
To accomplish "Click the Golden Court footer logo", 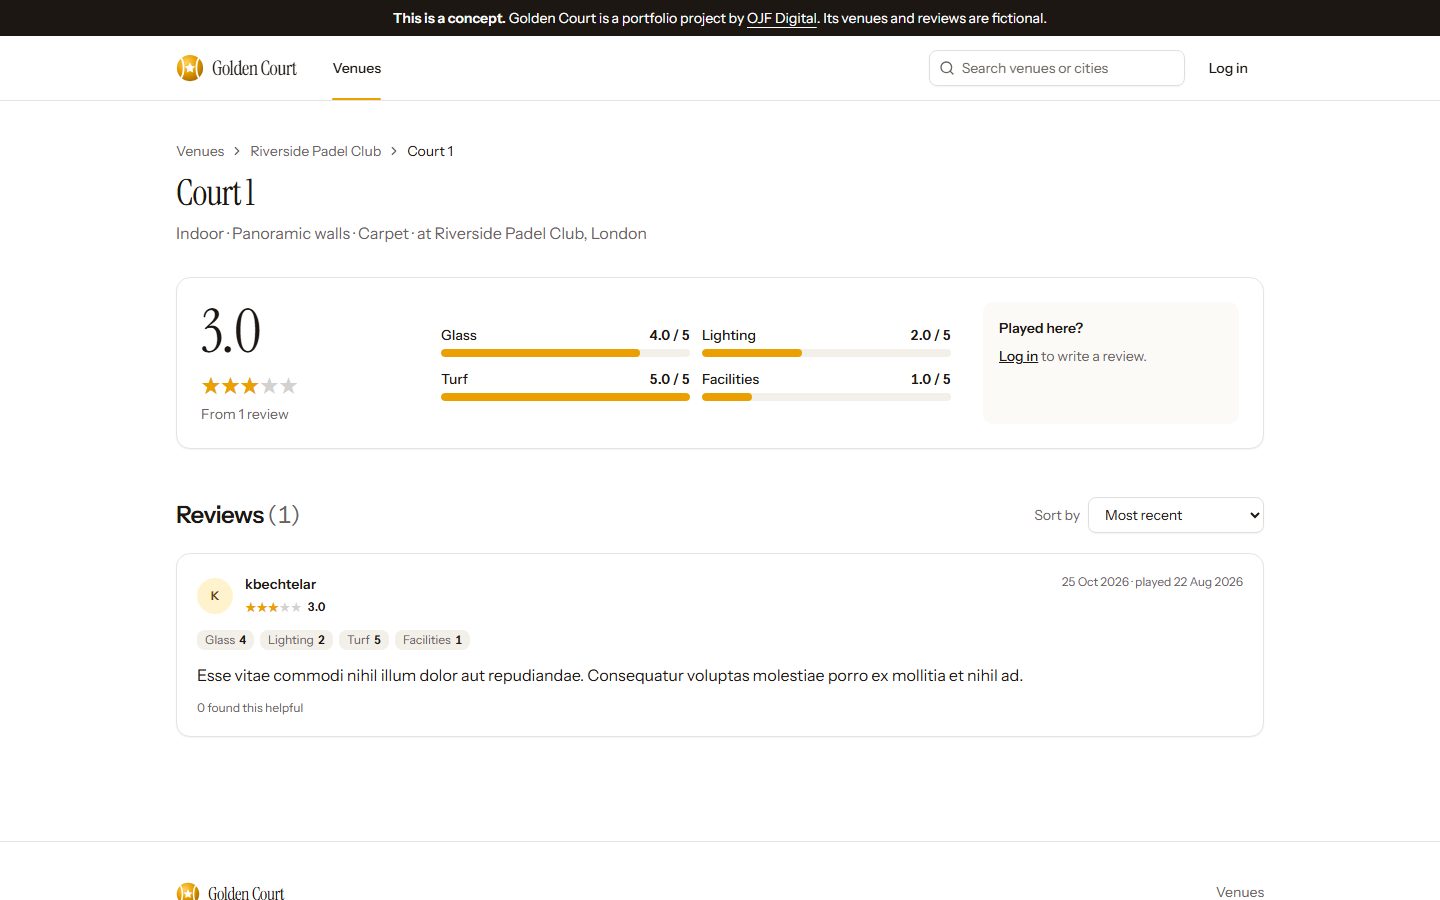I will [230, 892].
